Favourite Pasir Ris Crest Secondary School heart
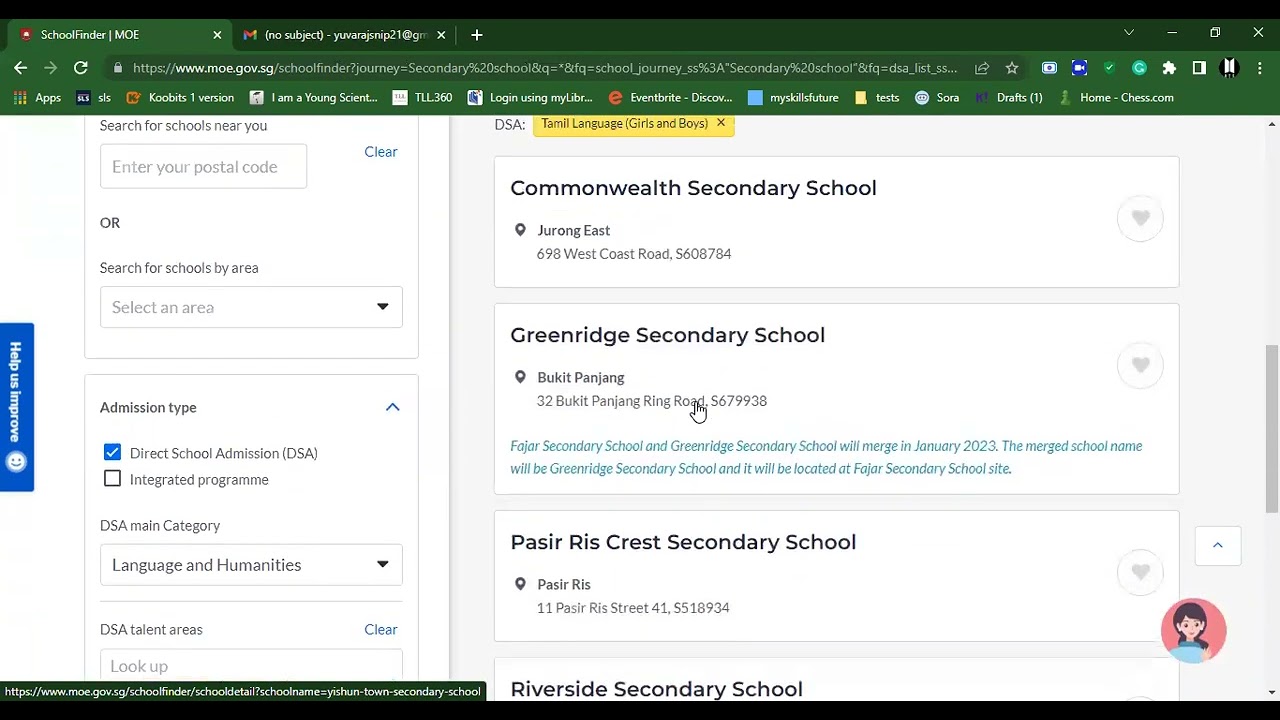Image resolution: width=1280 pixels, height=720 pixels. (1141, 572)
